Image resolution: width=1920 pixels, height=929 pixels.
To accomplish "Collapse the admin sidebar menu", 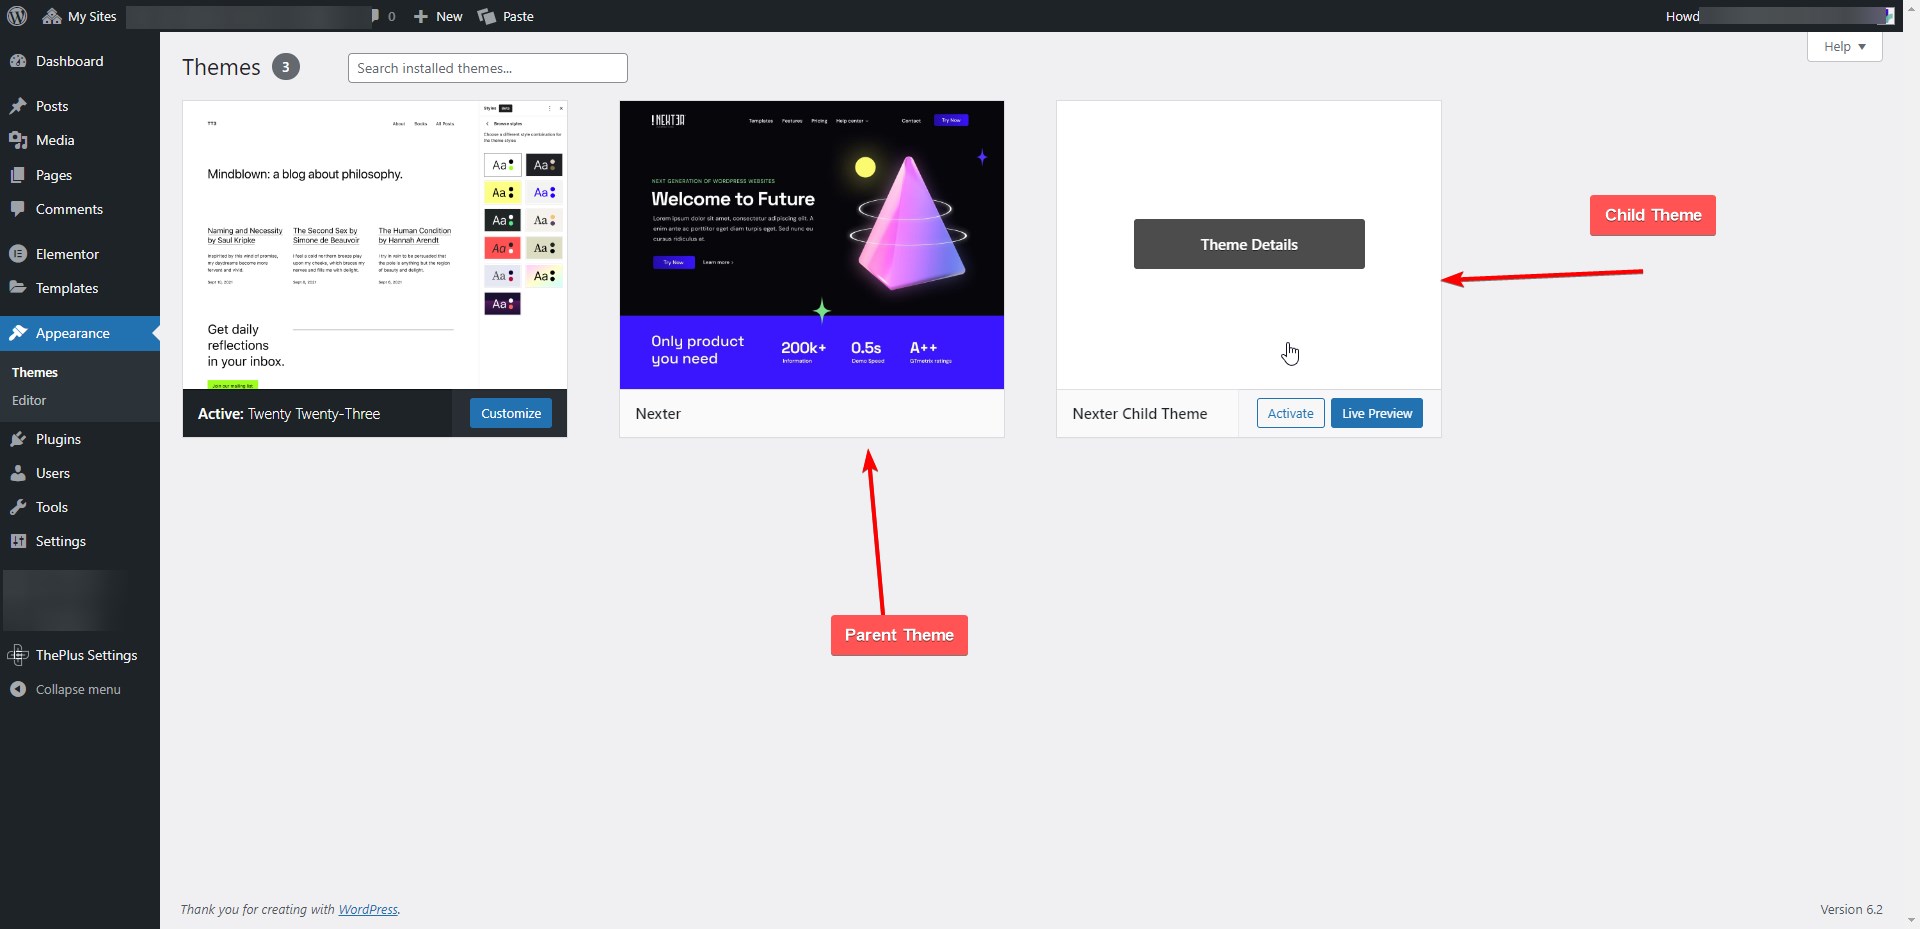I will (19, 689).
